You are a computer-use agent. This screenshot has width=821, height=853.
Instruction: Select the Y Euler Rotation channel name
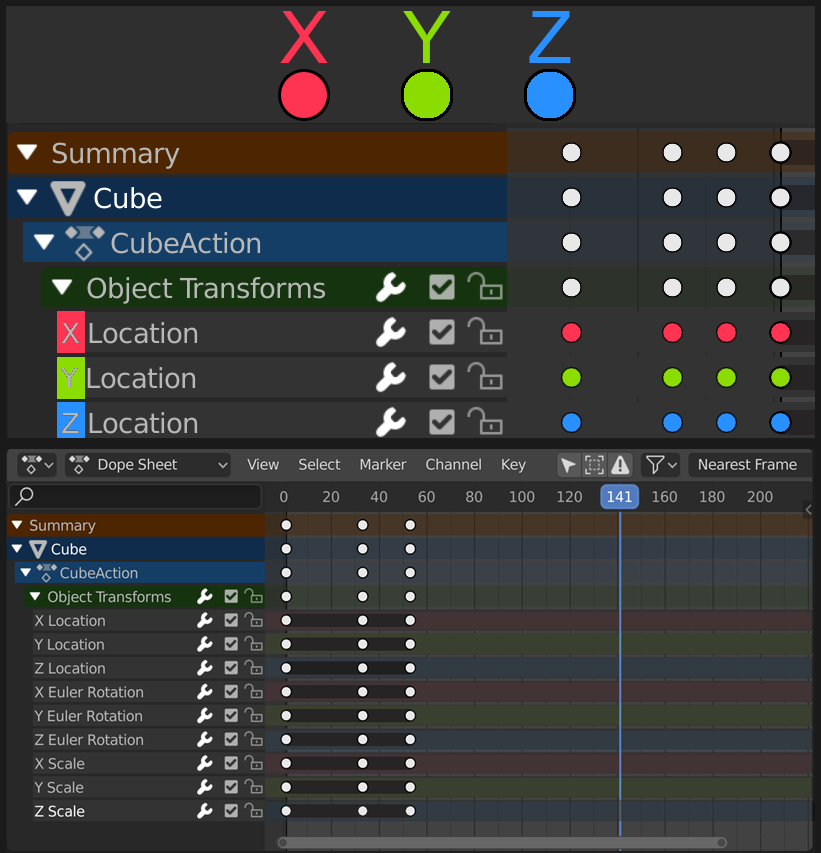89,716
